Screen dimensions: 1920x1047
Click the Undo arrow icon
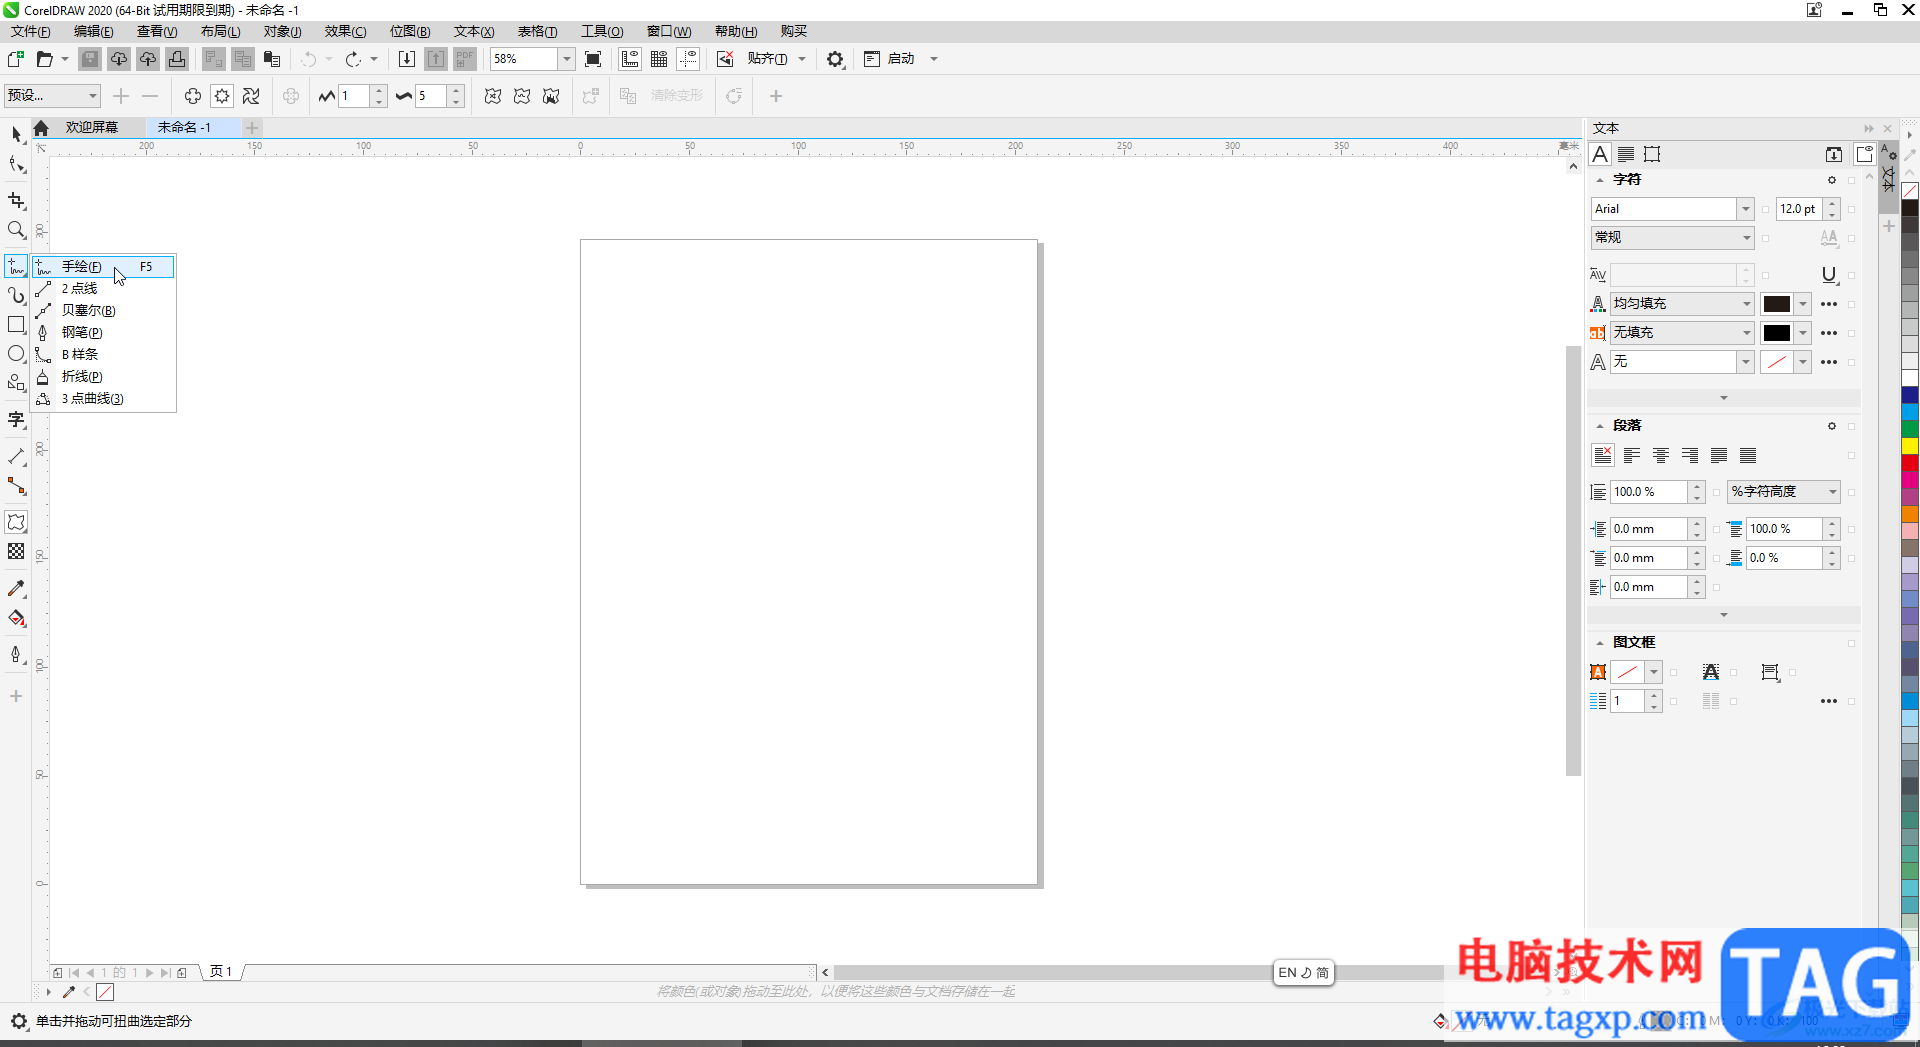[x=309, y=59]
